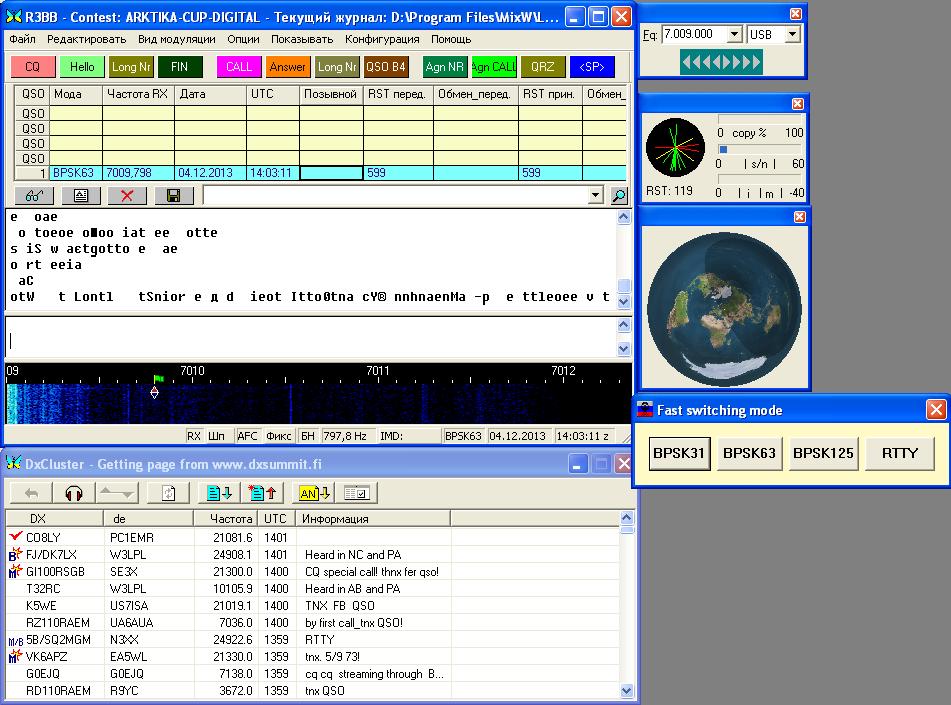Click the checklist options icon in DxCluster toolbar
The image size is (951, 705).
[x=357, y=493]
